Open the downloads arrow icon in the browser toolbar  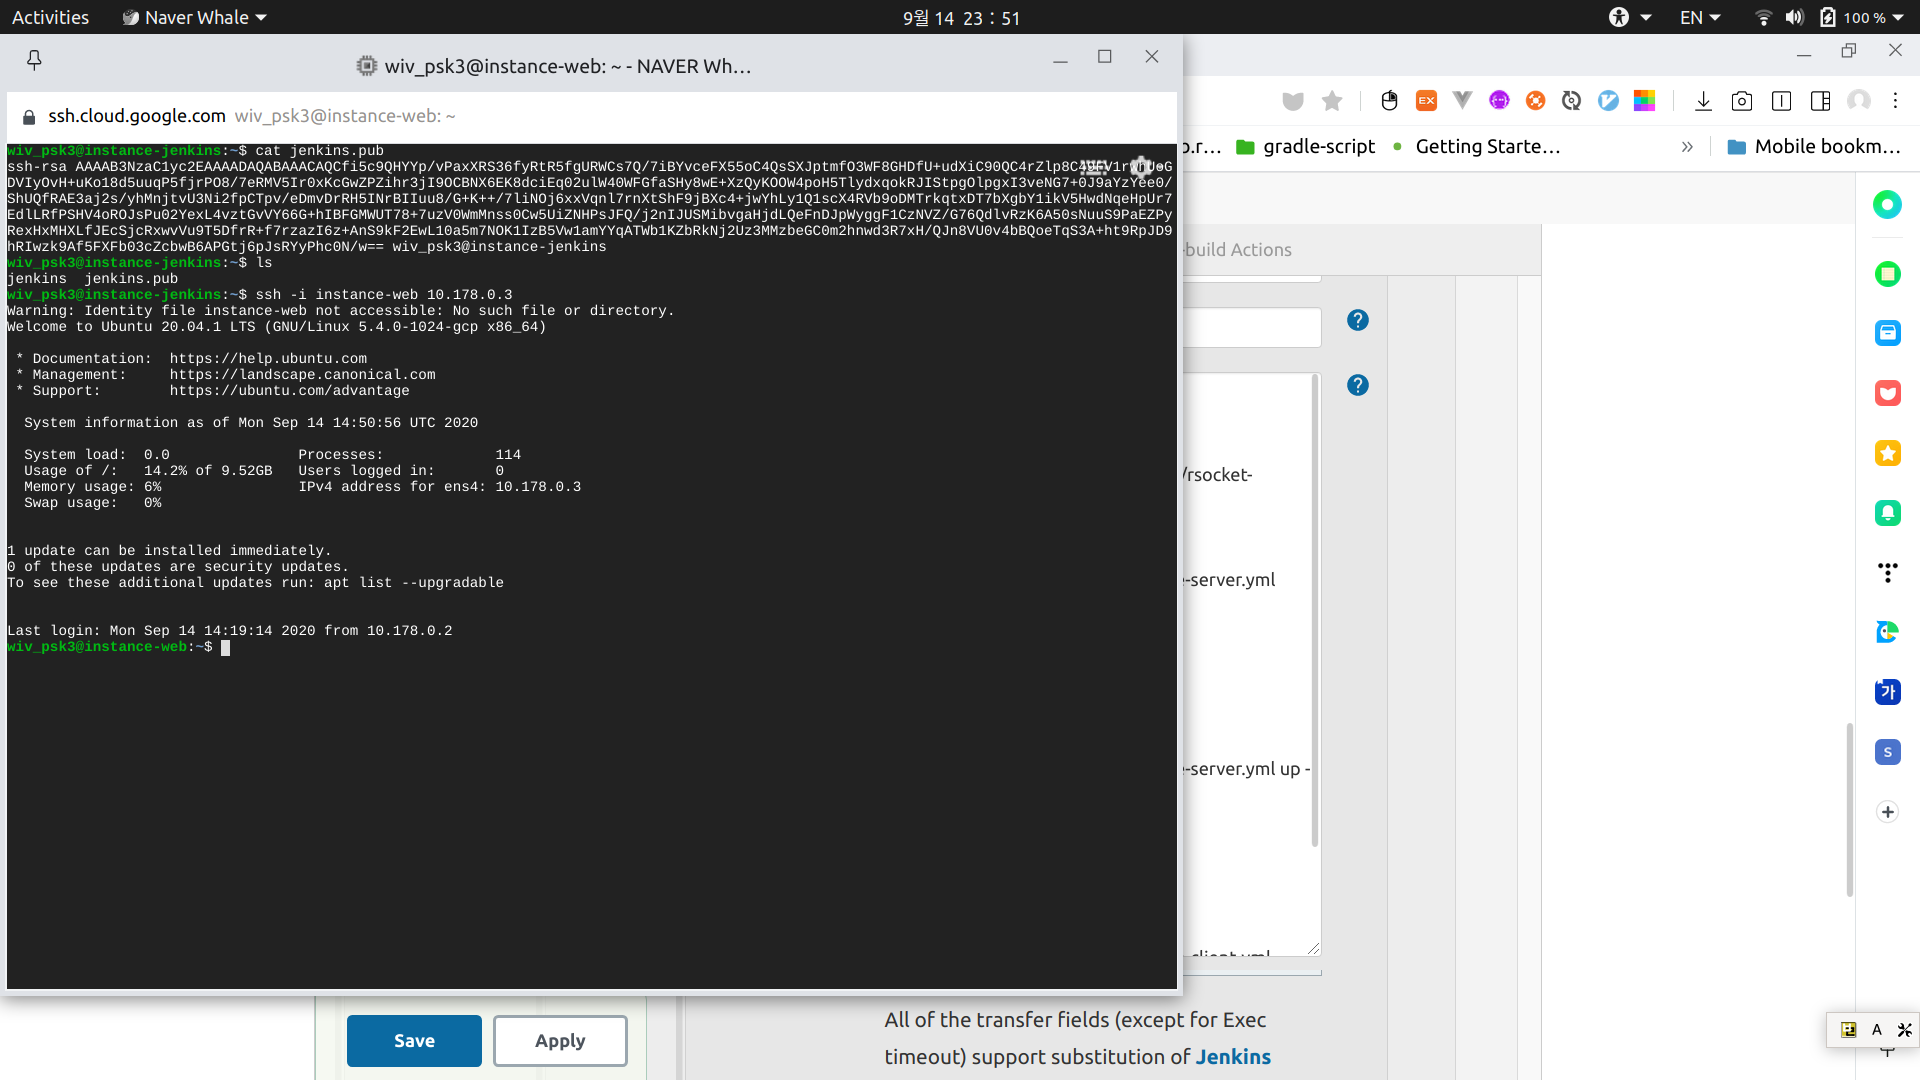pyautogui.click(x=1703, y=101)
